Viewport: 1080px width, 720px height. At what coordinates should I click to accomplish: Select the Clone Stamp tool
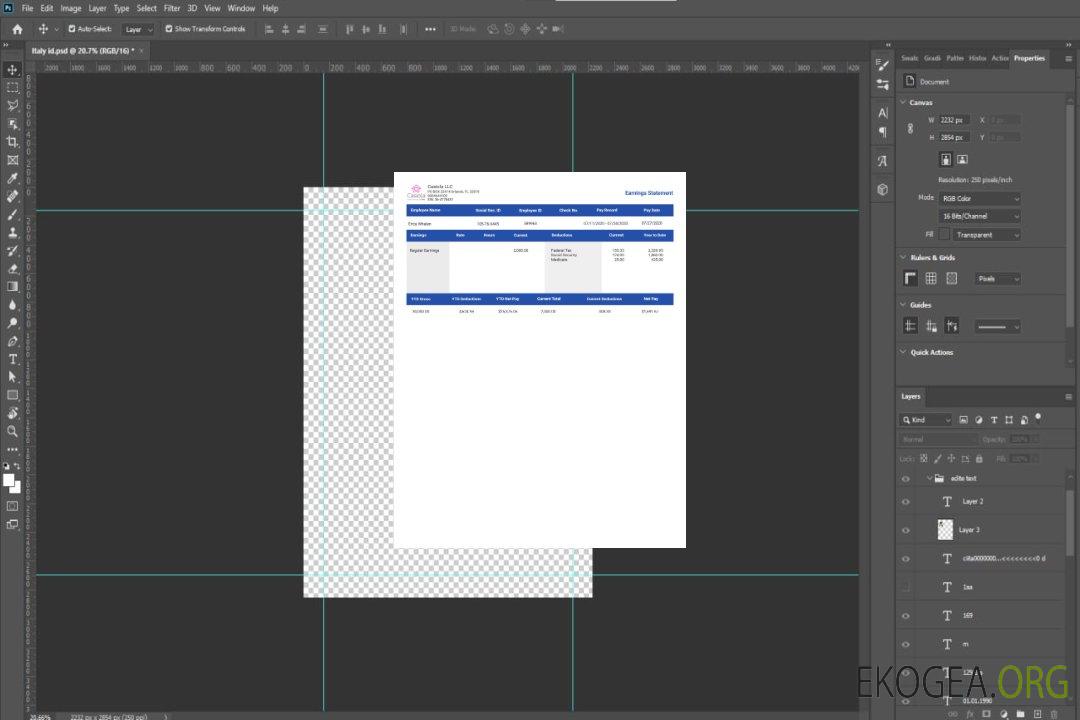12,232
